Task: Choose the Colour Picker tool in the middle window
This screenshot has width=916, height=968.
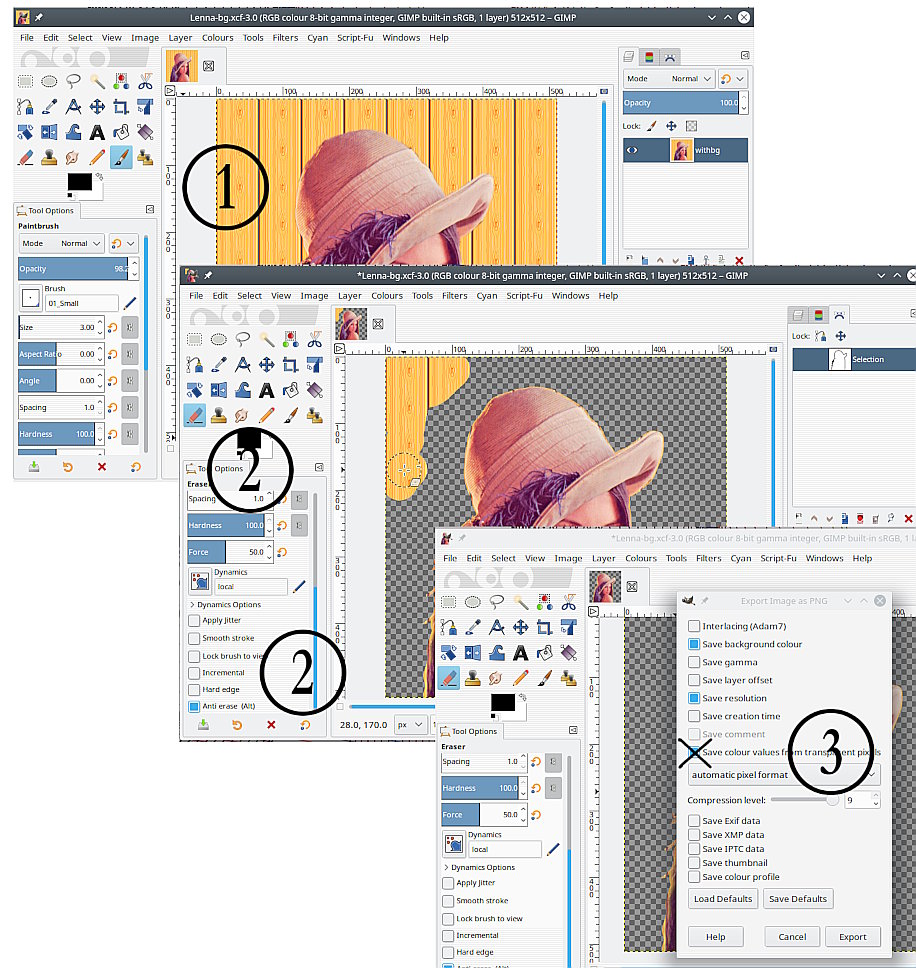Action: coord(219,365)
